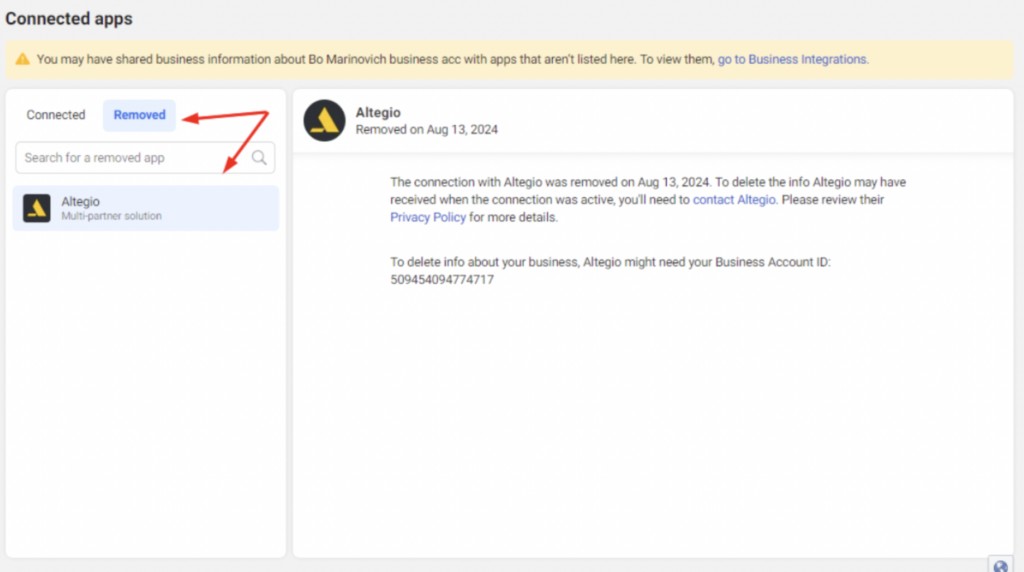The height and width of the screenshot is (572, 1024).
Task: Click the 'To delete info about your business' sentence
Action: click(610, 262)
